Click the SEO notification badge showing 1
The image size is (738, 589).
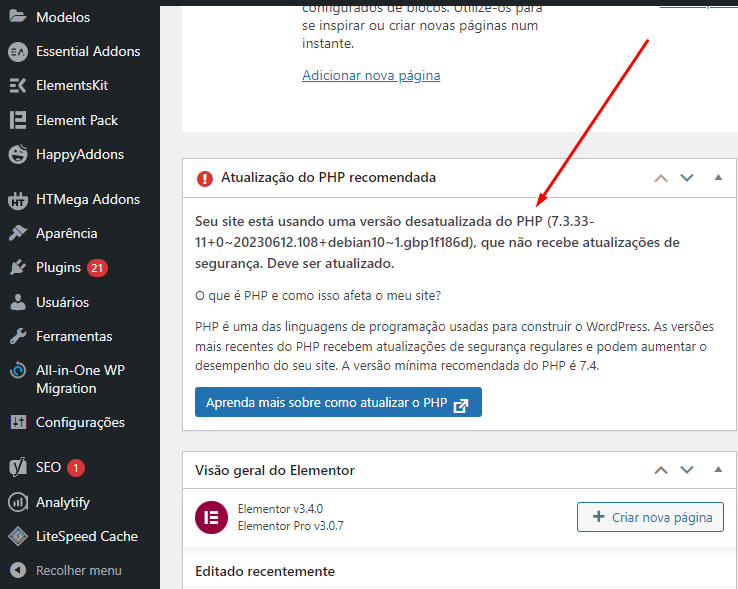tap(76, 468)
